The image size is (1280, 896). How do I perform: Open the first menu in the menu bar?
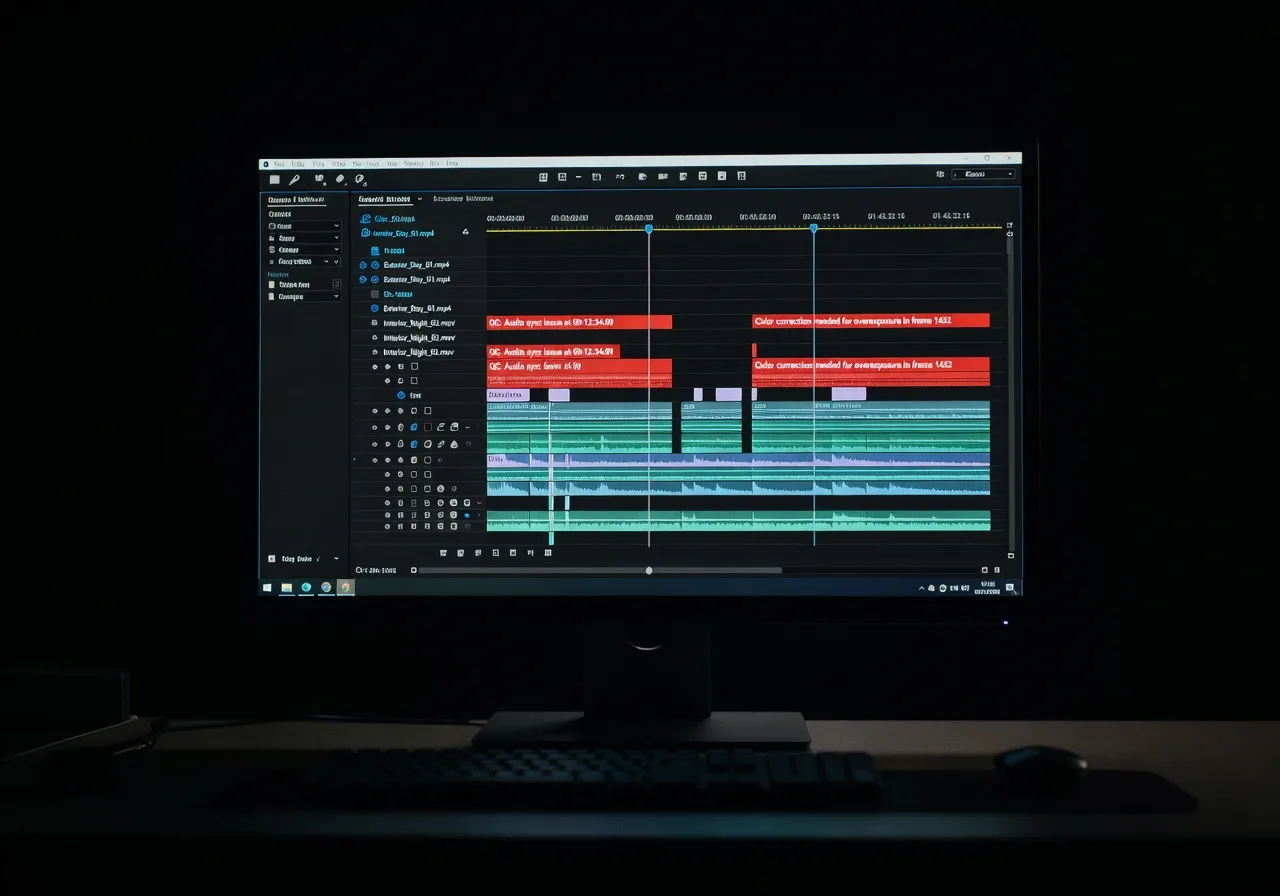tap(279, 163)
